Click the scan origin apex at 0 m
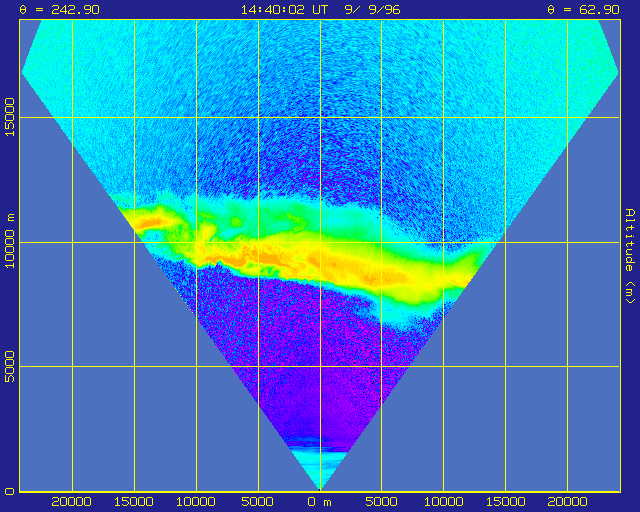The image size is (640, 512). (320, 489)
